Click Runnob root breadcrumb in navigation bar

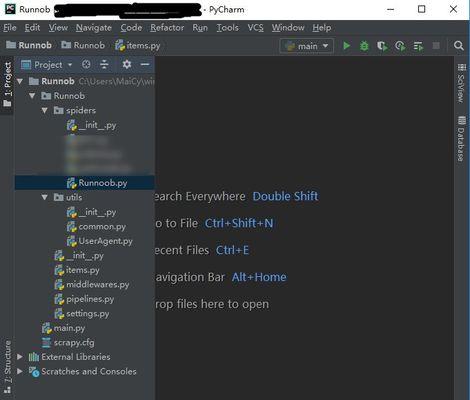[29, 45]
